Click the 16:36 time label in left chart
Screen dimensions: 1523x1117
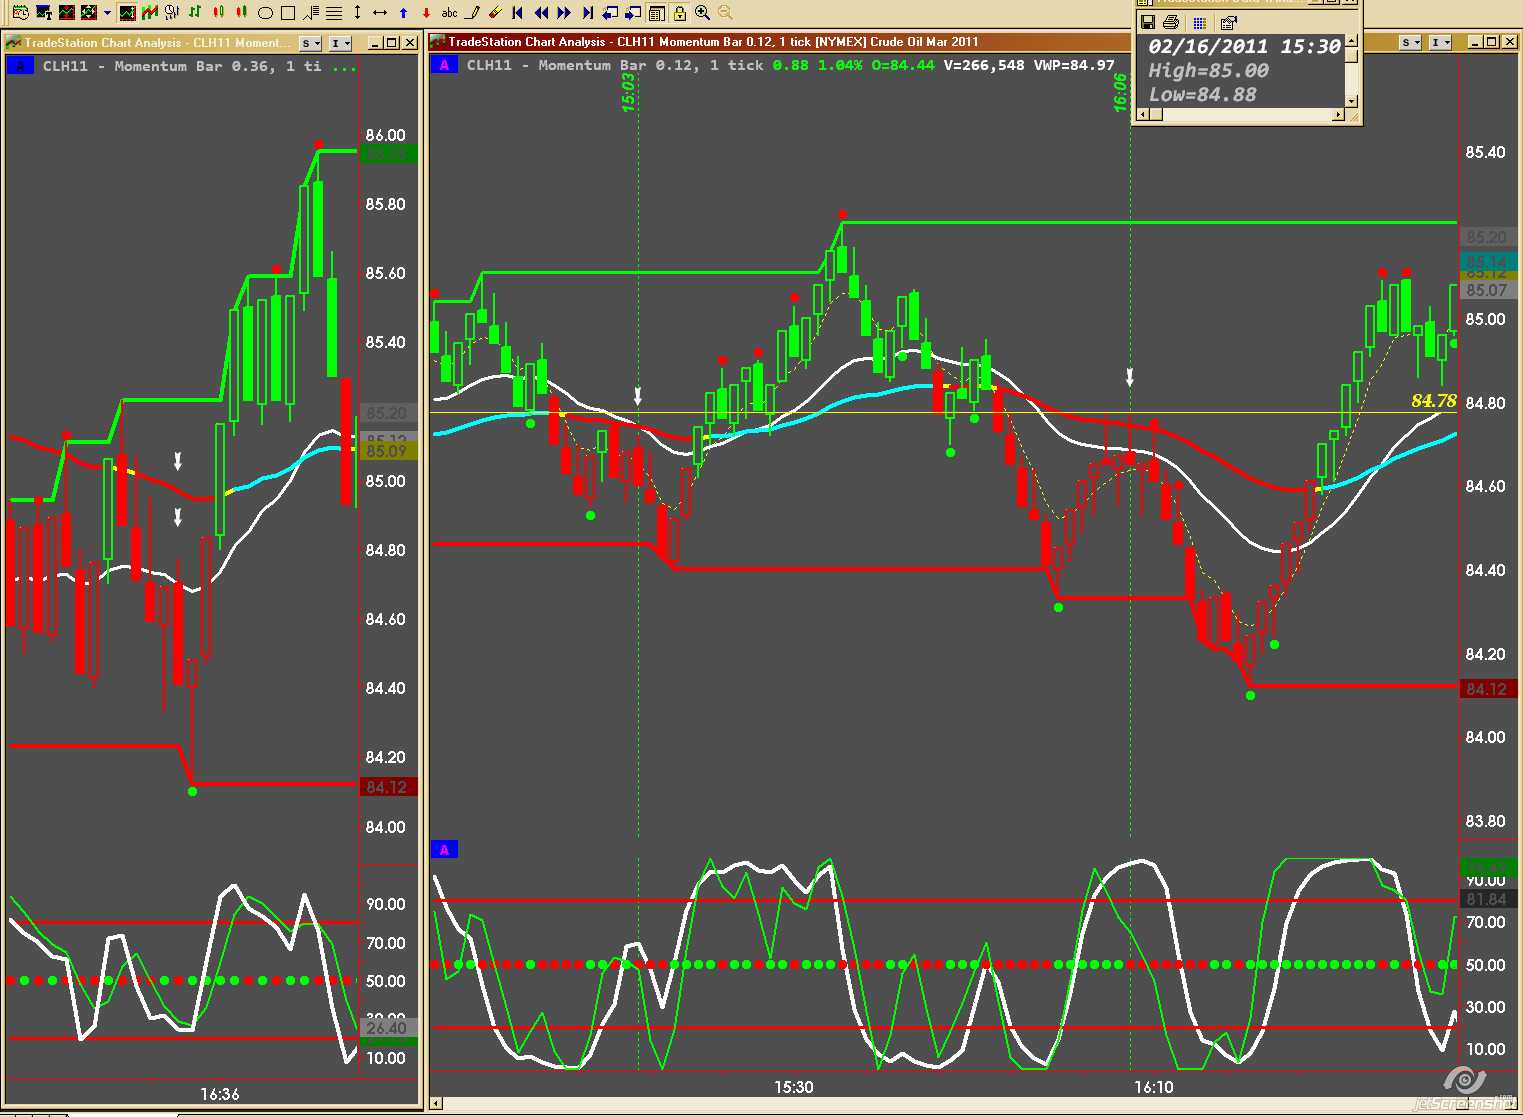[220, 1094]
